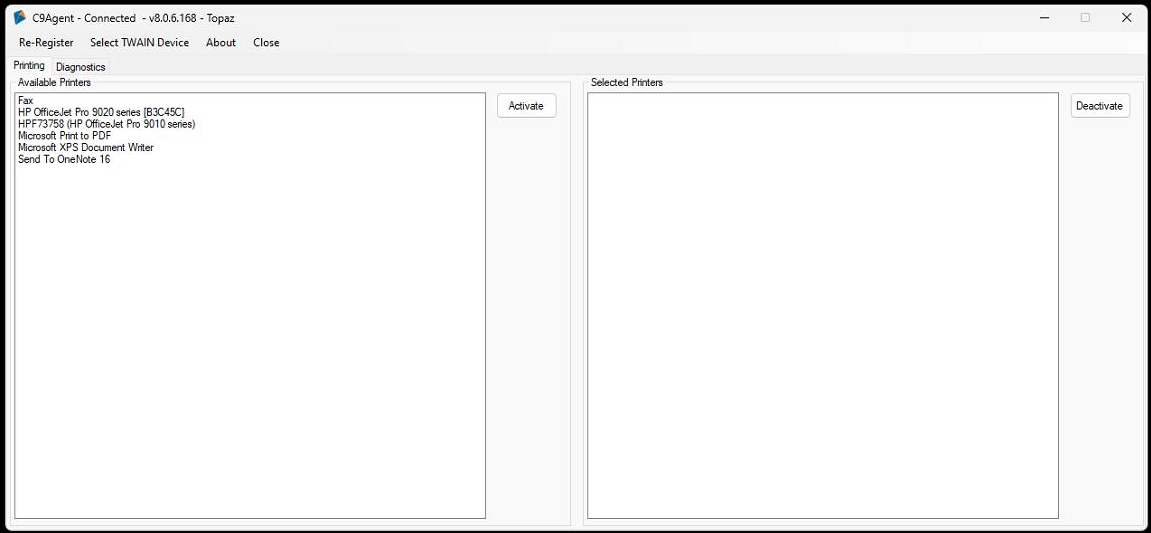Screen dimensions: 1151x533
Task: Select HPF73758 HP OfficeJet Pro 9010 printer
Action: click(106, 124)
